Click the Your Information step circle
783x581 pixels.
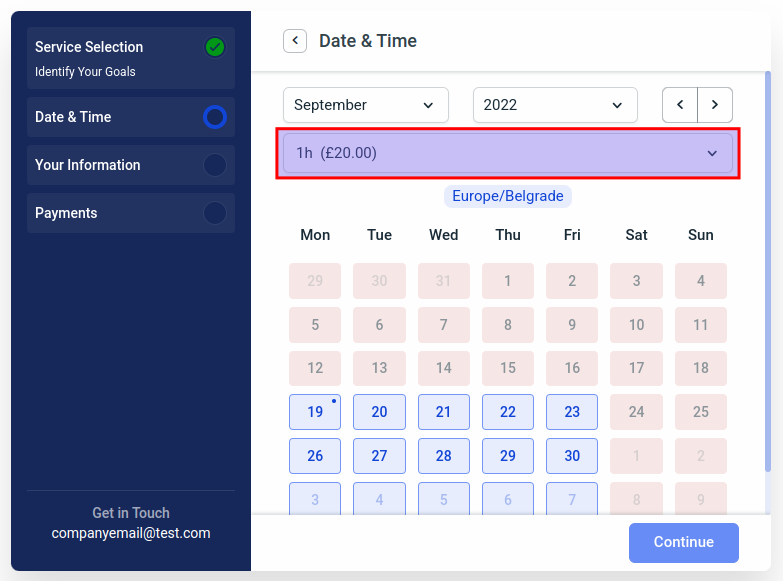[x=214, y=165]
